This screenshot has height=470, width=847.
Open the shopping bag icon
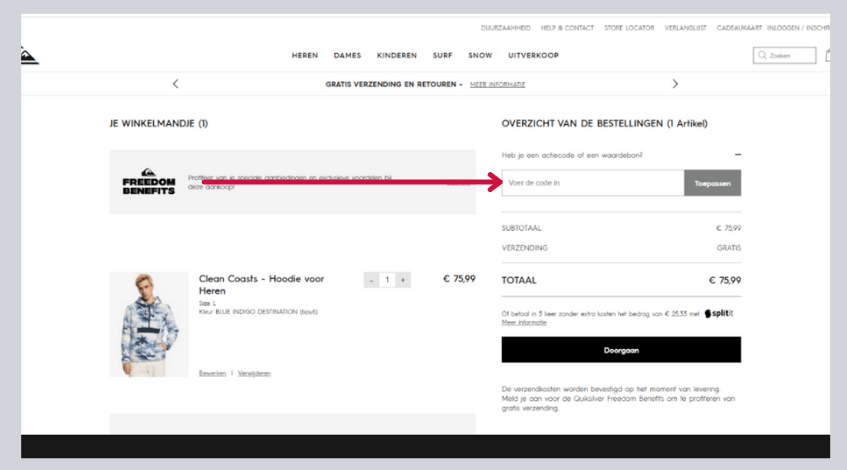point(828,55)
